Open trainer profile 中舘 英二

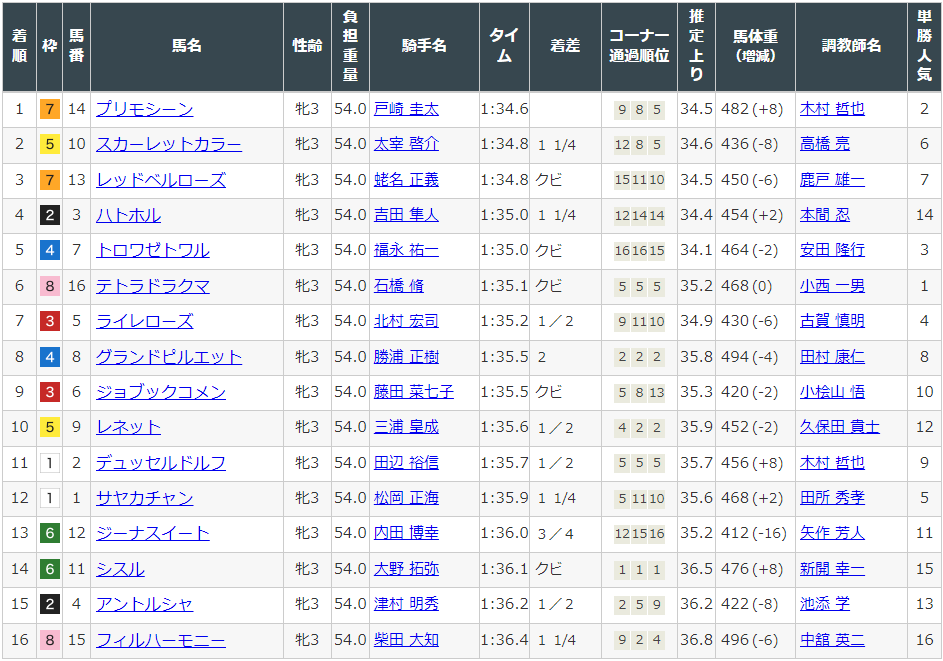(x=832, y=640)
